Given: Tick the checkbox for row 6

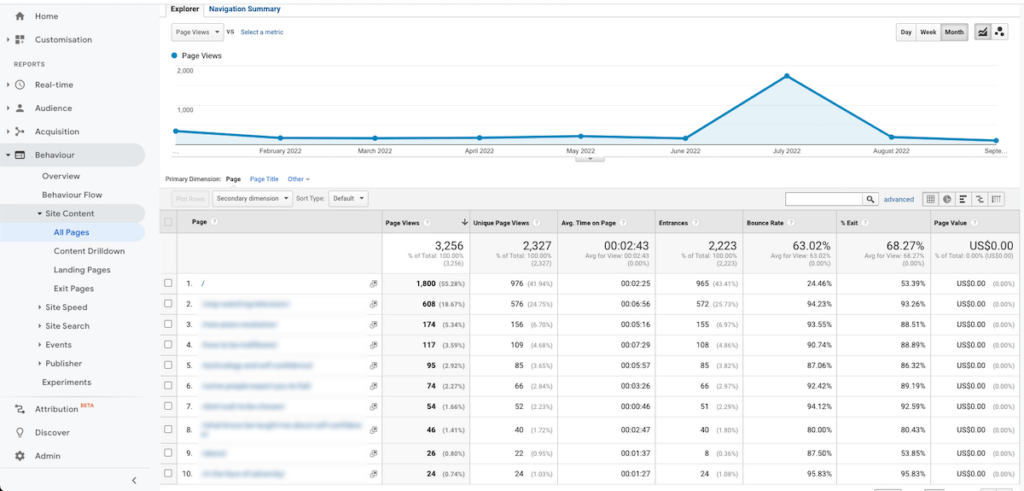Looking at the screenshot, I should pos(168,386).
